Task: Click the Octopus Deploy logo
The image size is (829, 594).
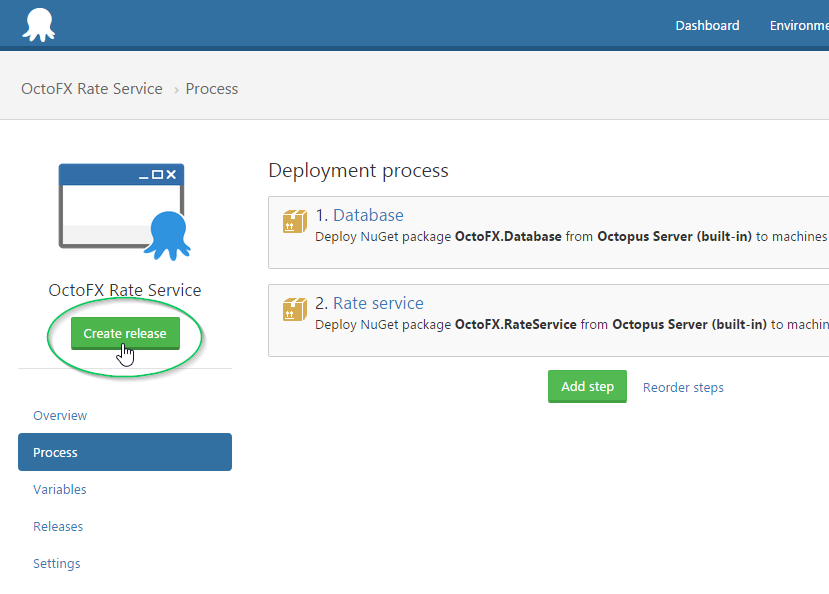Action: (39, 25)
